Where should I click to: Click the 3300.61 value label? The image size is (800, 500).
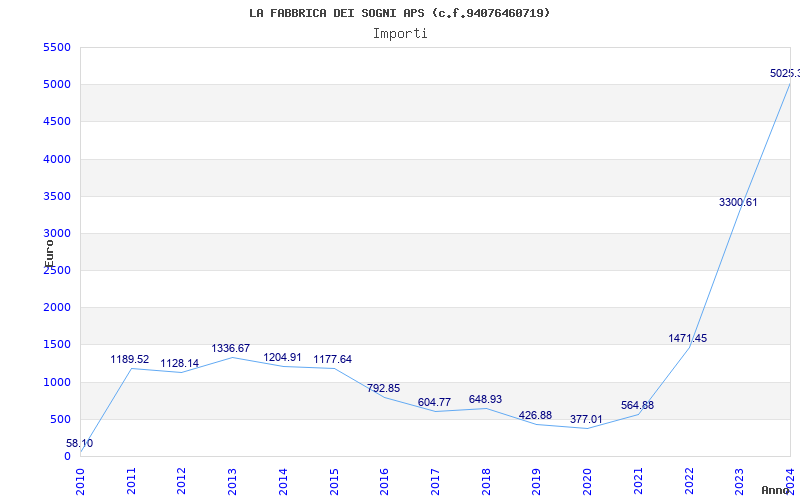coord(738,202)
